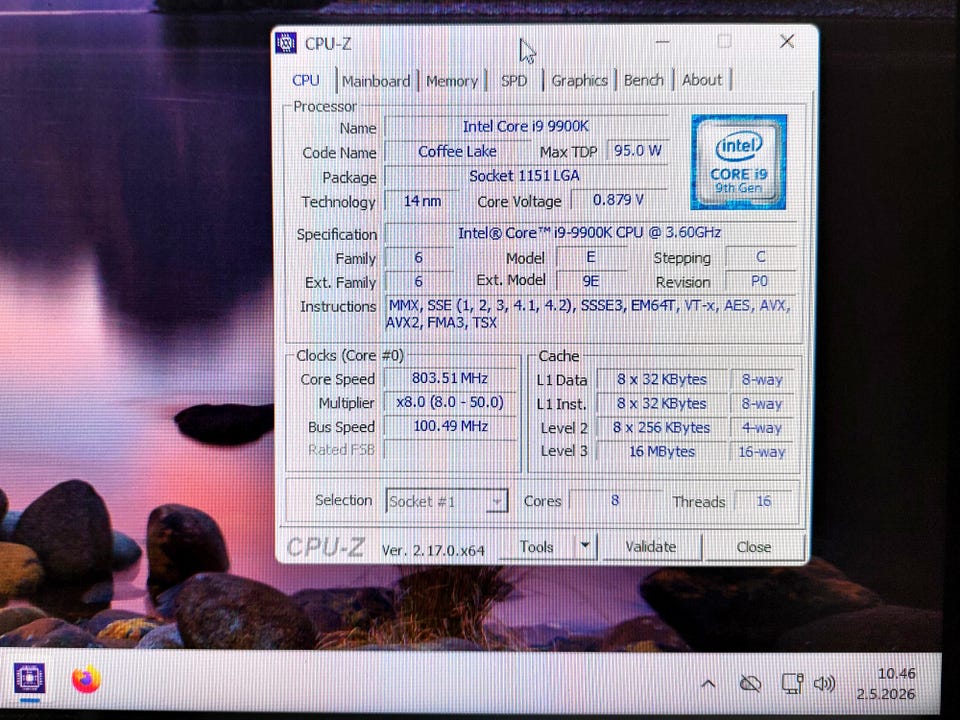Screen dimensions: 960x720
Task: Minimize the CPU-Z window
Action: [662, 42]
